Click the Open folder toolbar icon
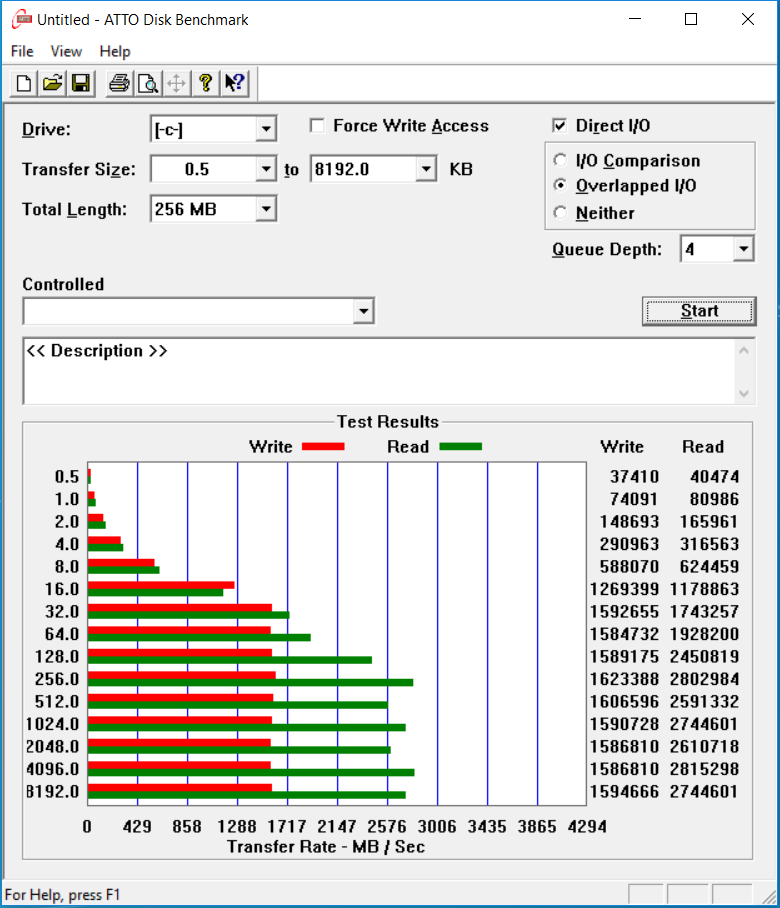This screenshot has height=908, width=780. (x=52, y=83)
